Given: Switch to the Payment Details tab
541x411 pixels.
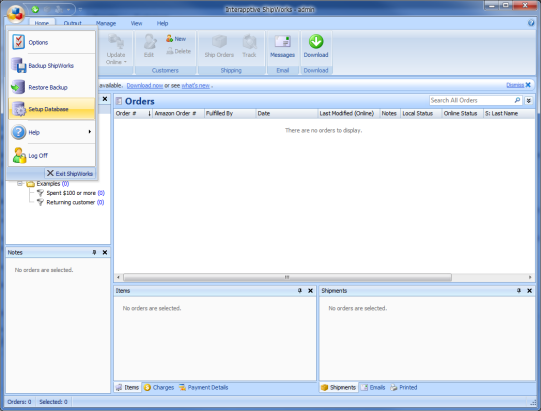Looking at the screenshot, I should pos(204,387).
